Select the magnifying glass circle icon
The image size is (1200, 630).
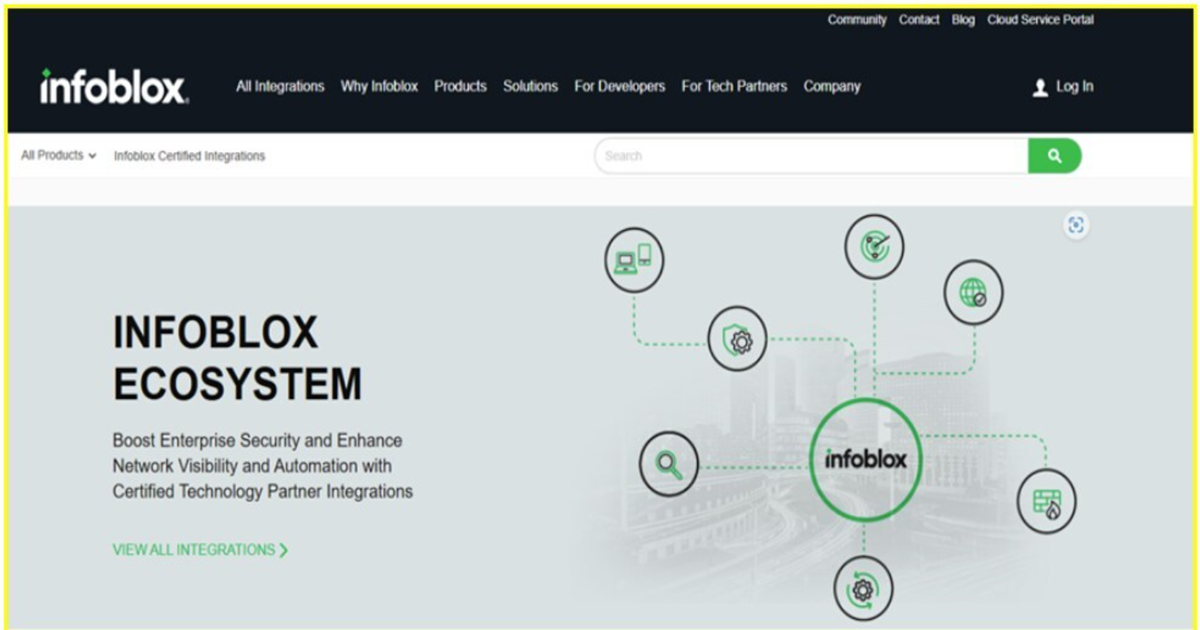pyautogui.click(x=669, y=463)
